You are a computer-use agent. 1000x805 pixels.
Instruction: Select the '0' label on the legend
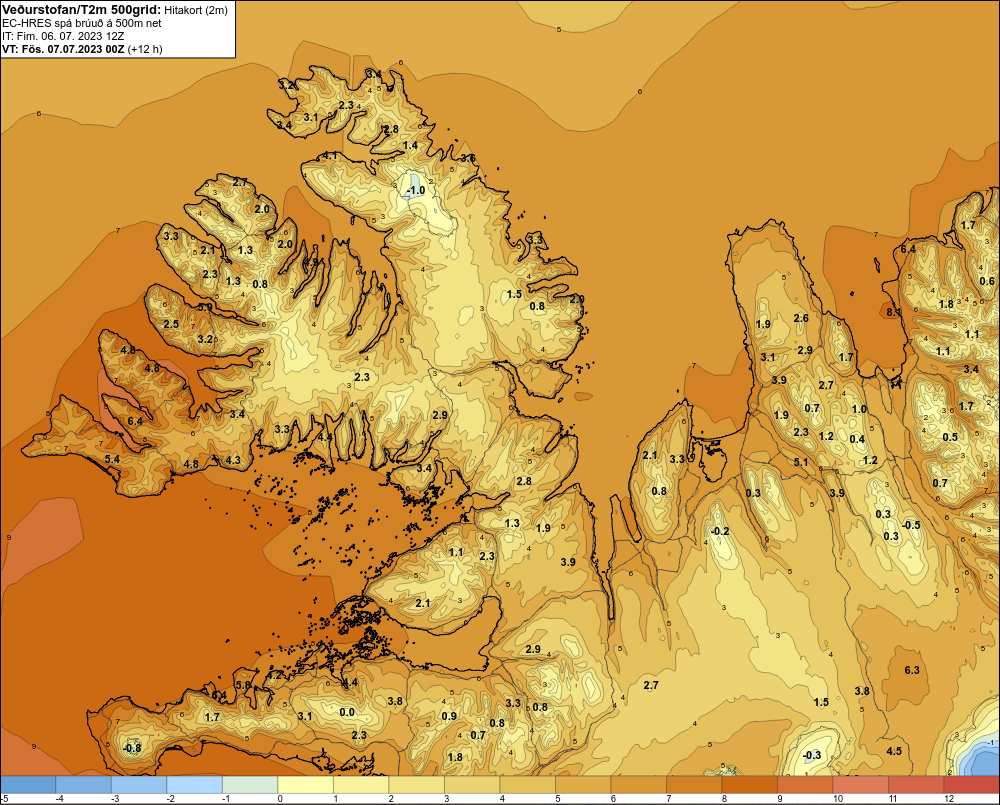coord(280,799)
